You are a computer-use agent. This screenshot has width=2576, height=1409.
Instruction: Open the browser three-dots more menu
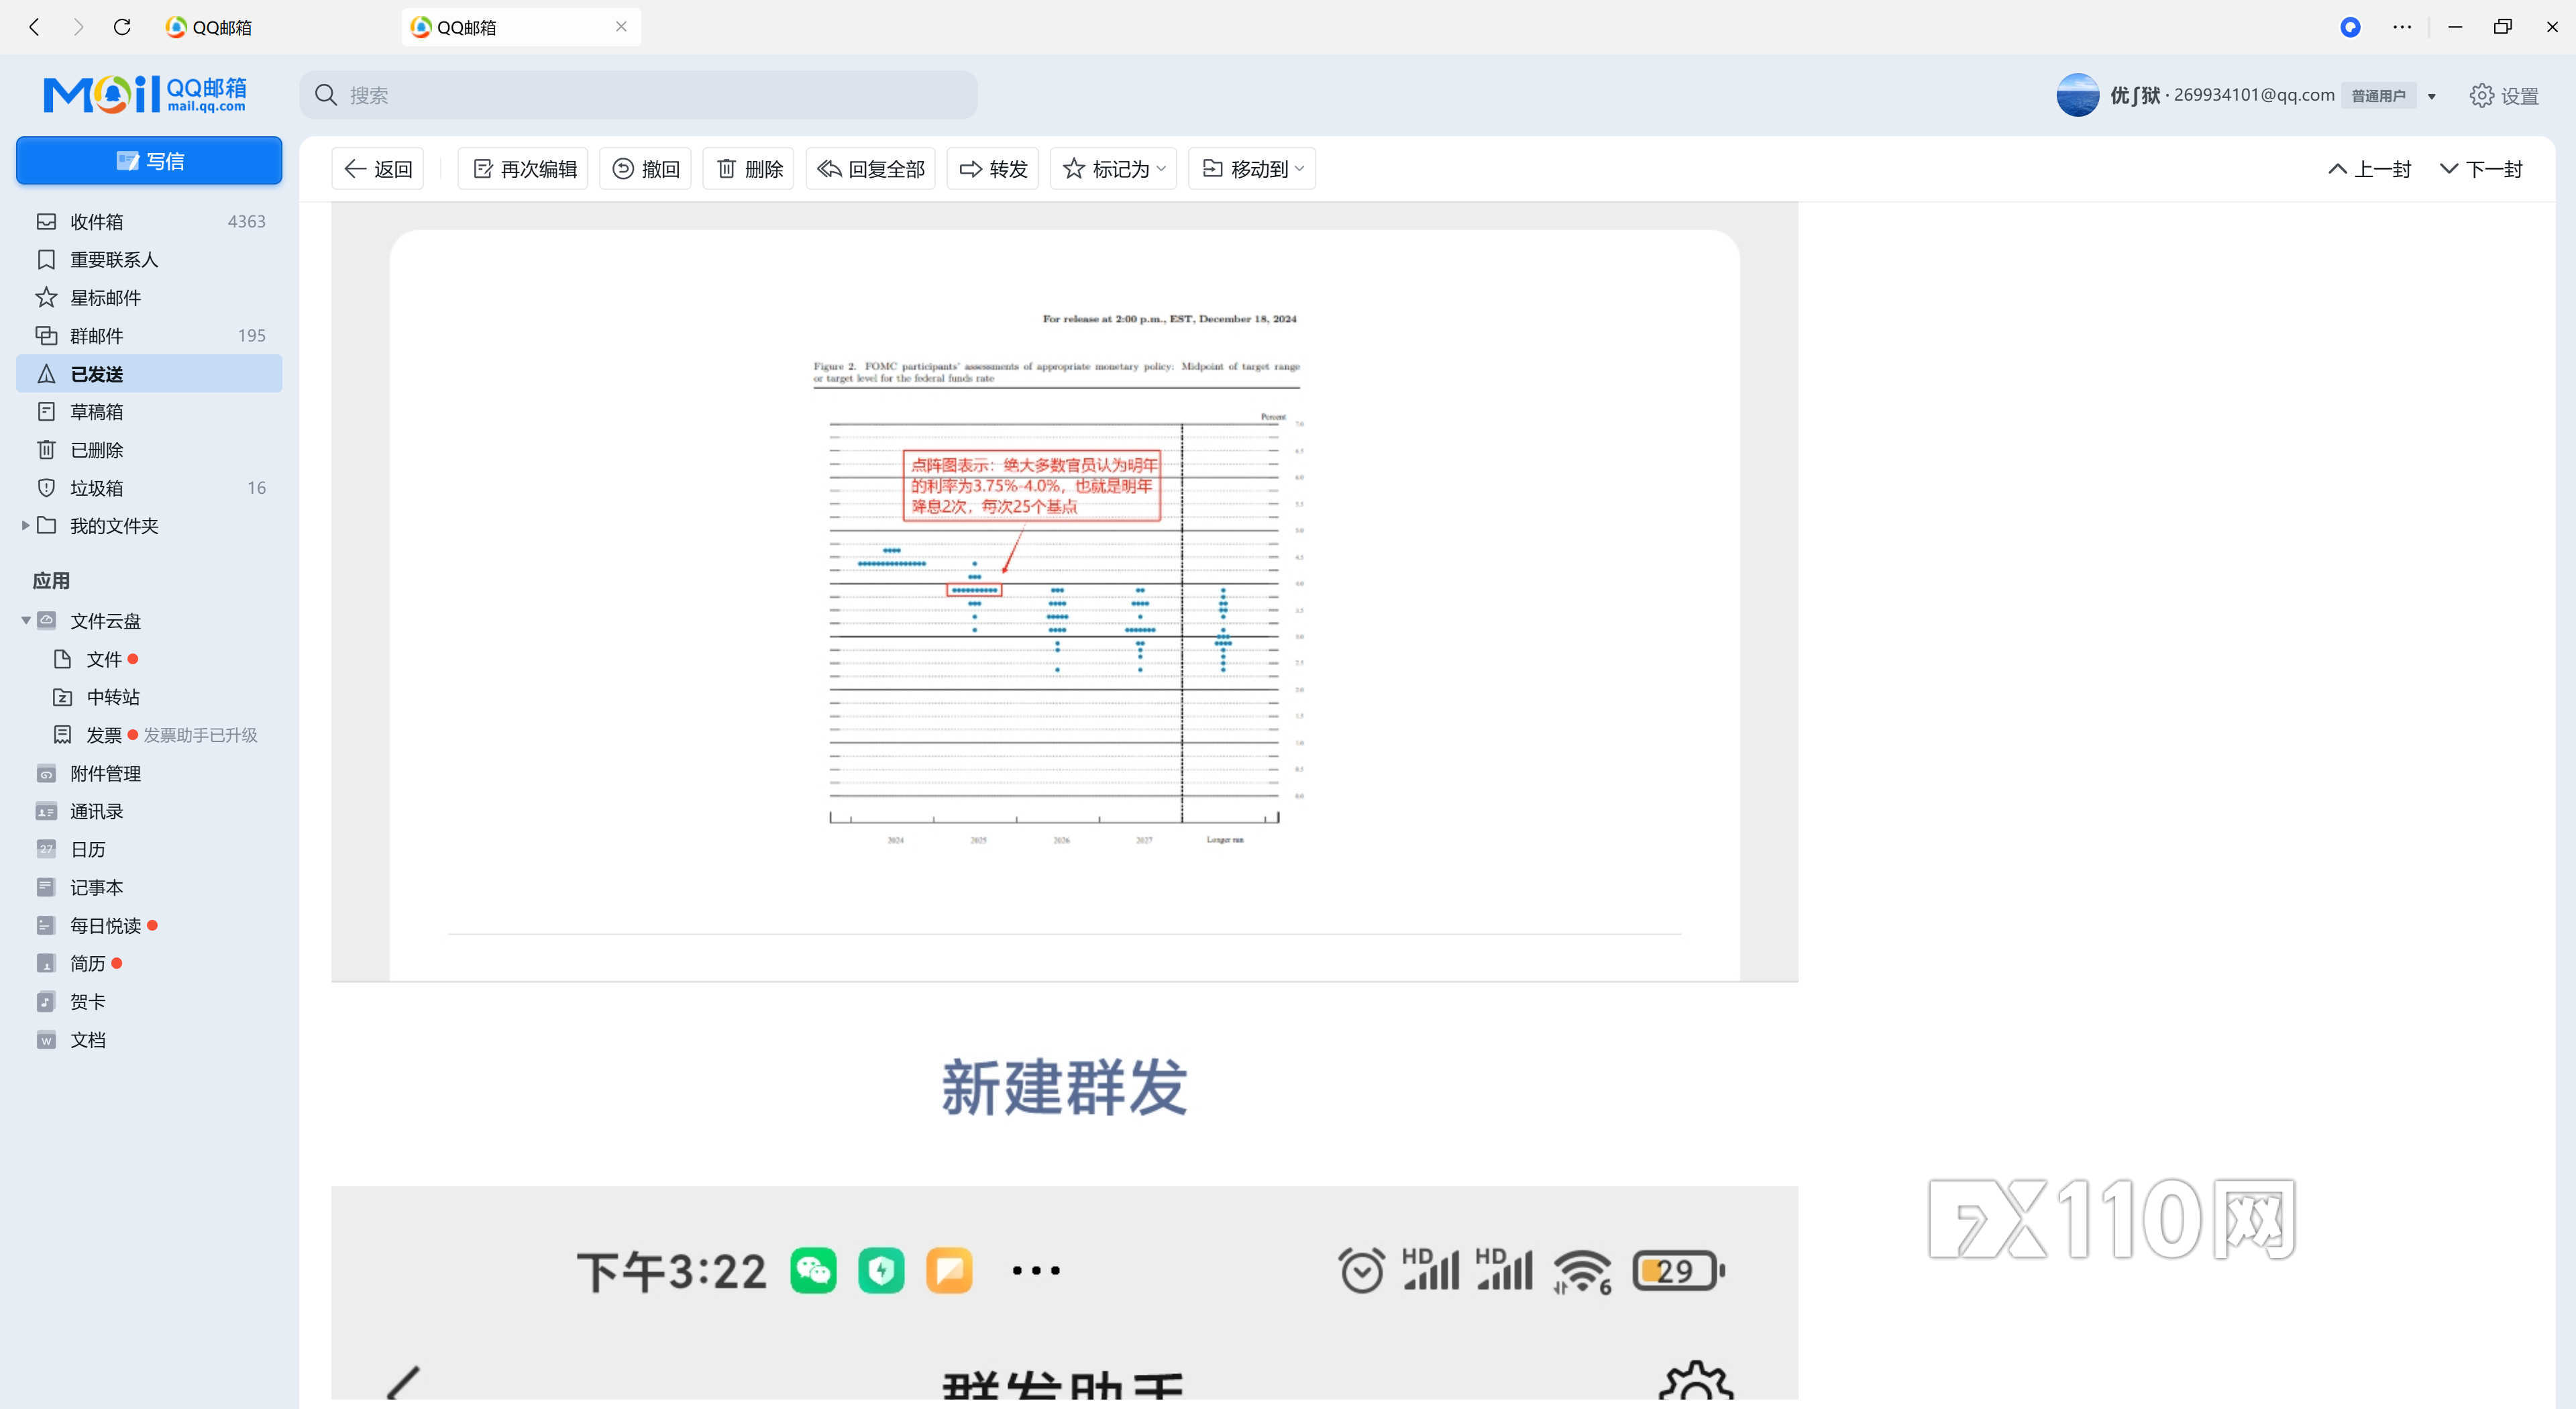click(2402, 27)
